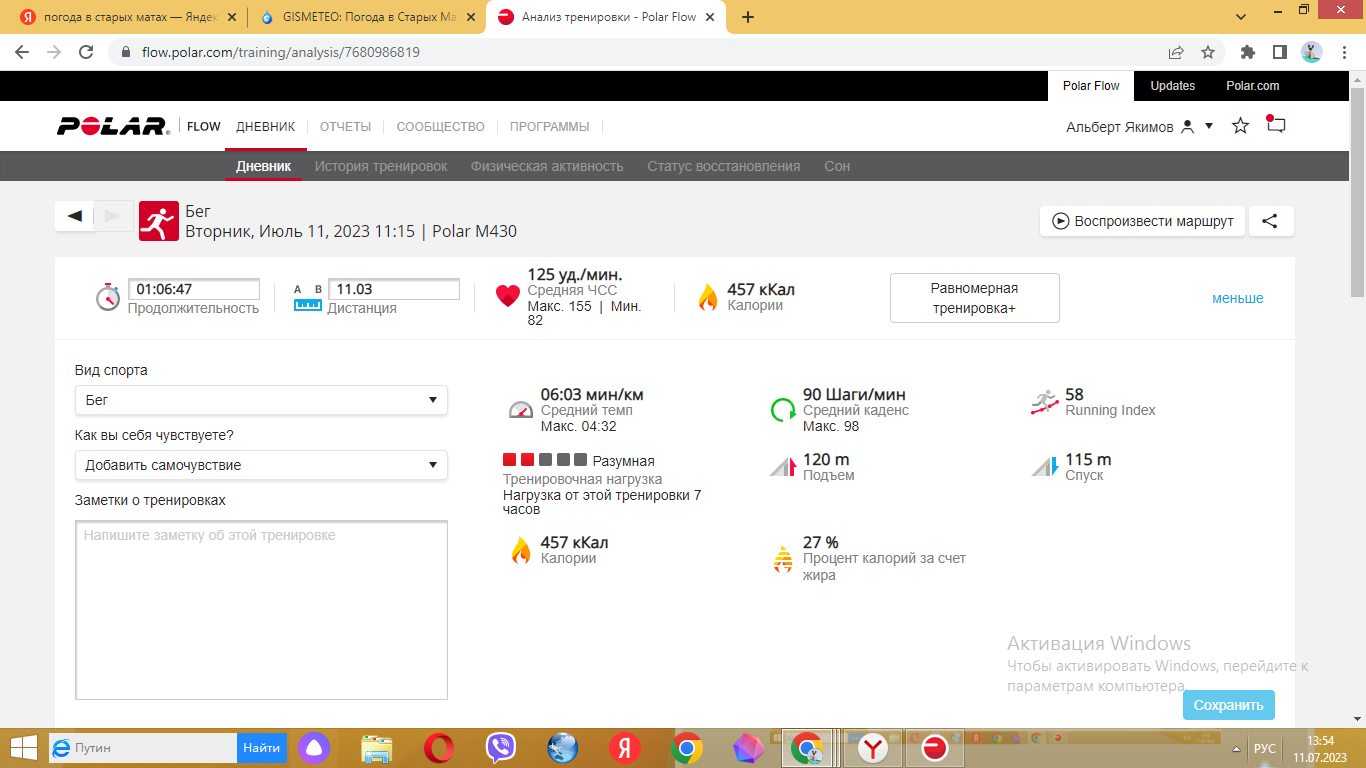1366x768 pixels.
Task: Edit the duration field 01:06:47
Action: [x=194, y=289]
